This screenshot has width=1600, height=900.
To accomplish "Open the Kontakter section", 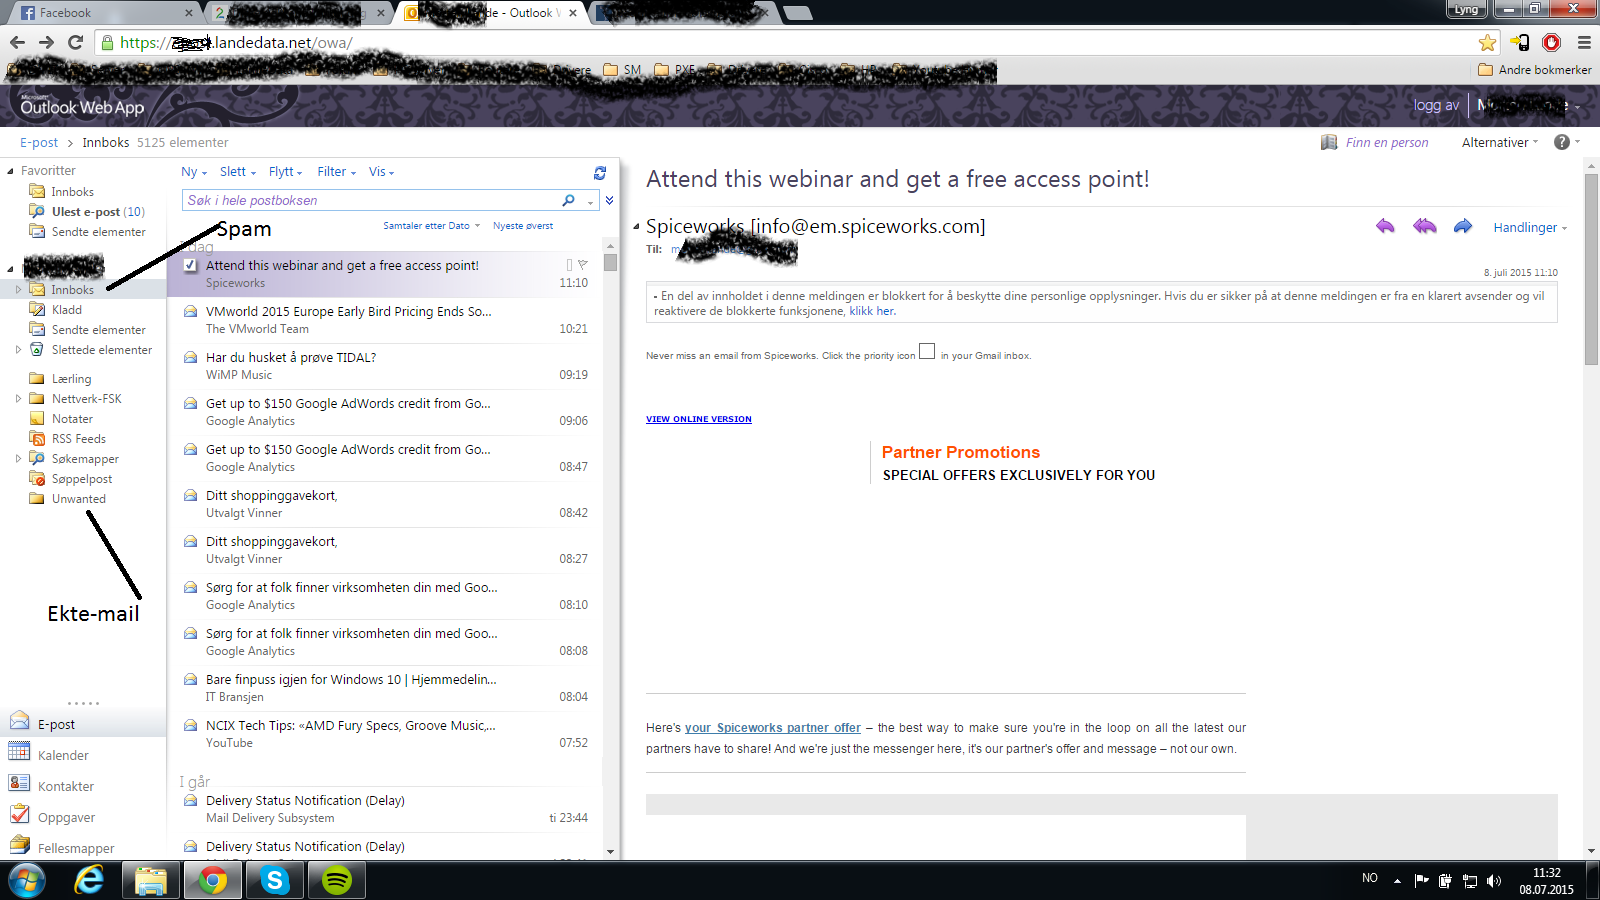I will point(66,786).
